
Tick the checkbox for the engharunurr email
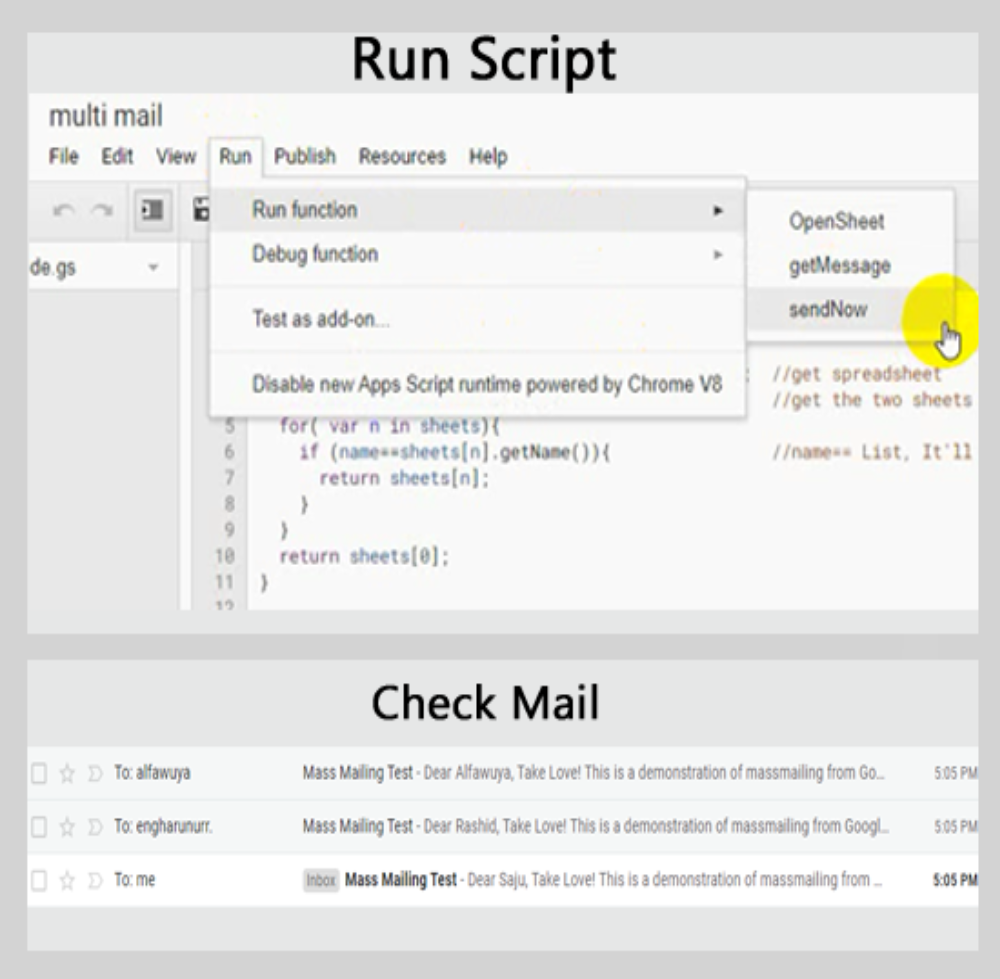[39, 827]
